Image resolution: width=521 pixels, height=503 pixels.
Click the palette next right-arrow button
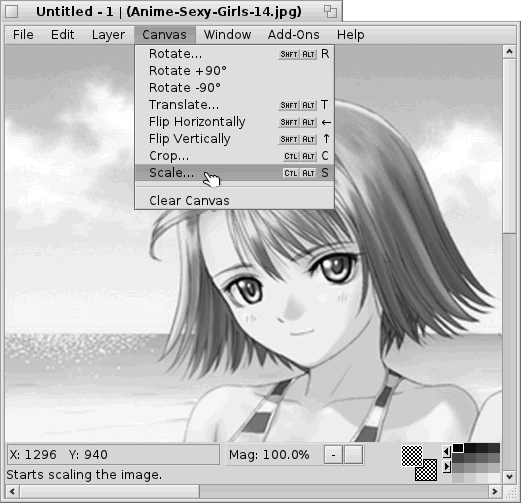click(x=446, y=466)
